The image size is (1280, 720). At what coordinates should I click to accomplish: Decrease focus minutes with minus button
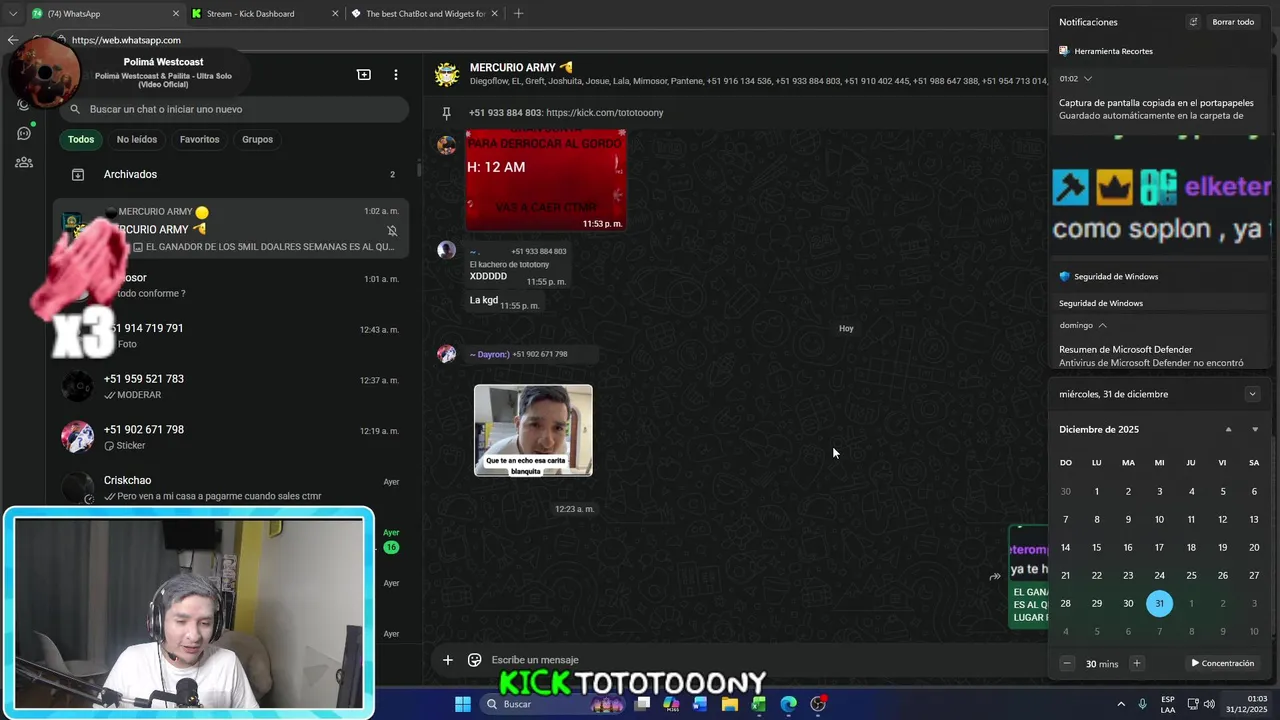click(x=1067, y=663)
